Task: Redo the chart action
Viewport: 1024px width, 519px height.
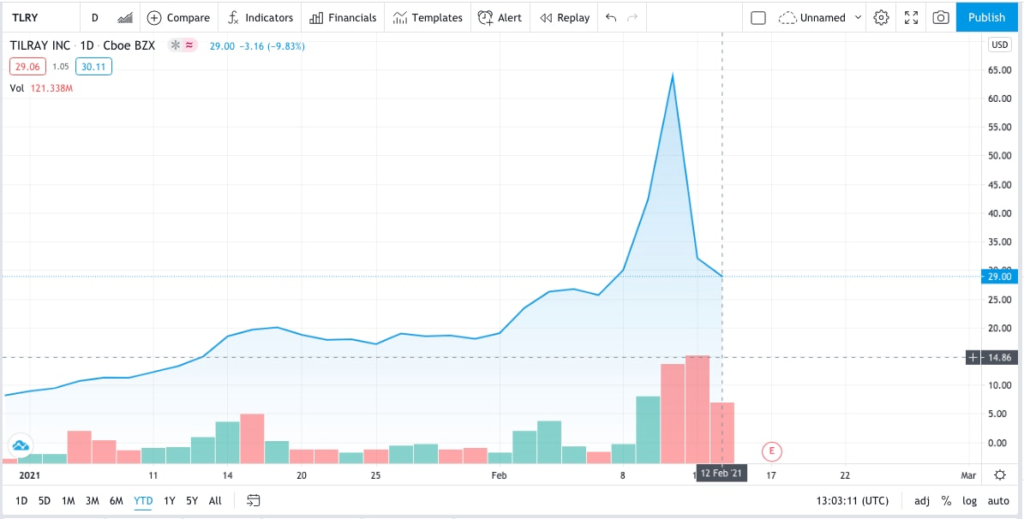Action: (632, 18)
